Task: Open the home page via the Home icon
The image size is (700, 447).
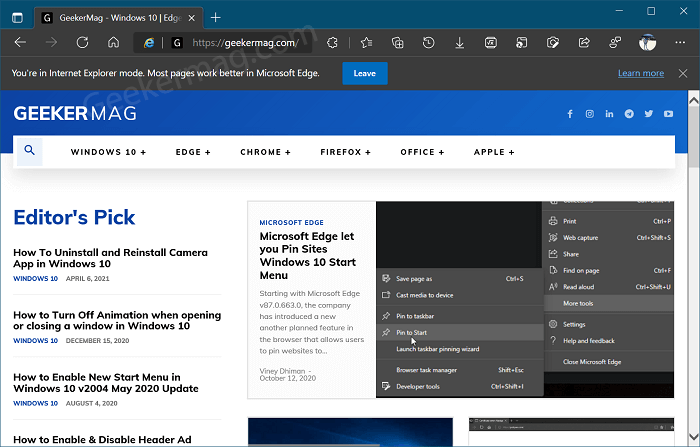Action: point(113,42)
